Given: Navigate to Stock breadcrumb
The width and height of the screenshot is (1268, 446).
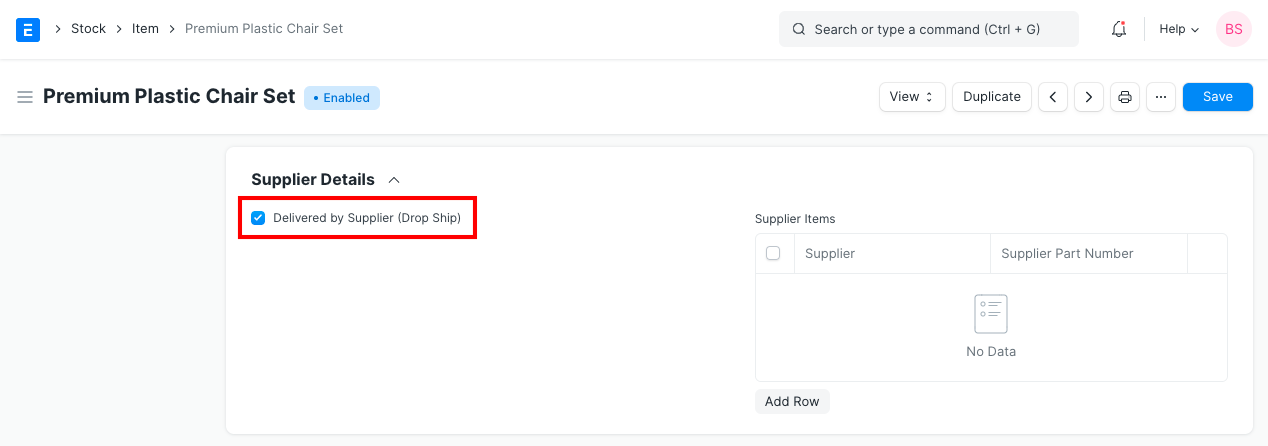Looking at the screenshot, I should pos(88,29).
